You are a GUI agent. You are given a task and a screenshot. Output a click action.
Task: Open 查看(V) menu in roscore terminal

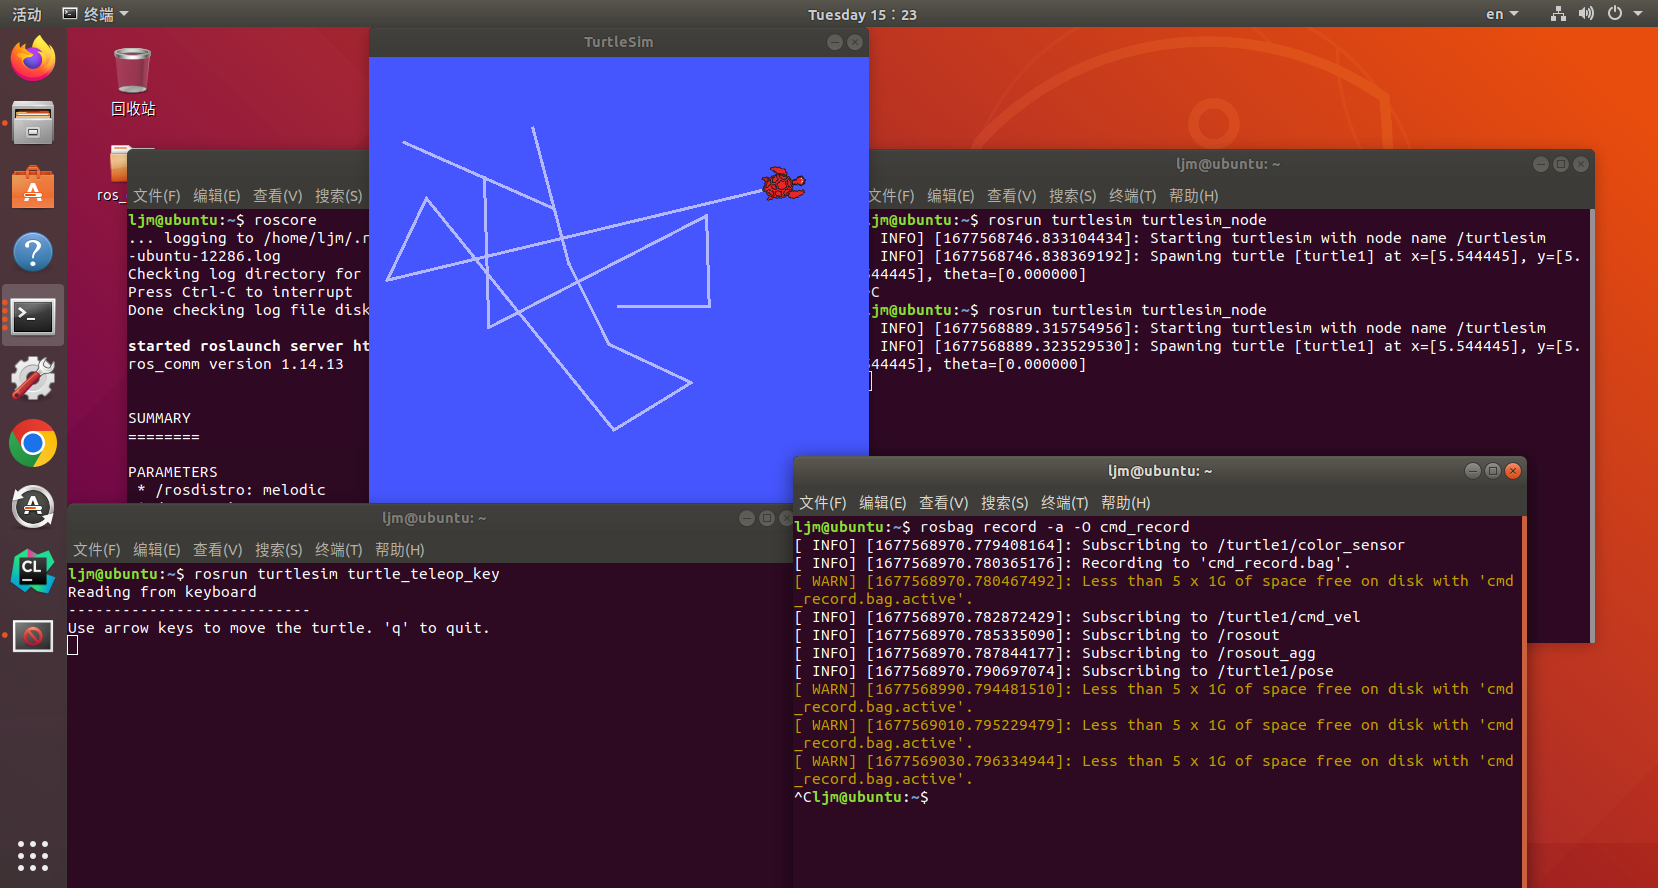coord(278,196)
